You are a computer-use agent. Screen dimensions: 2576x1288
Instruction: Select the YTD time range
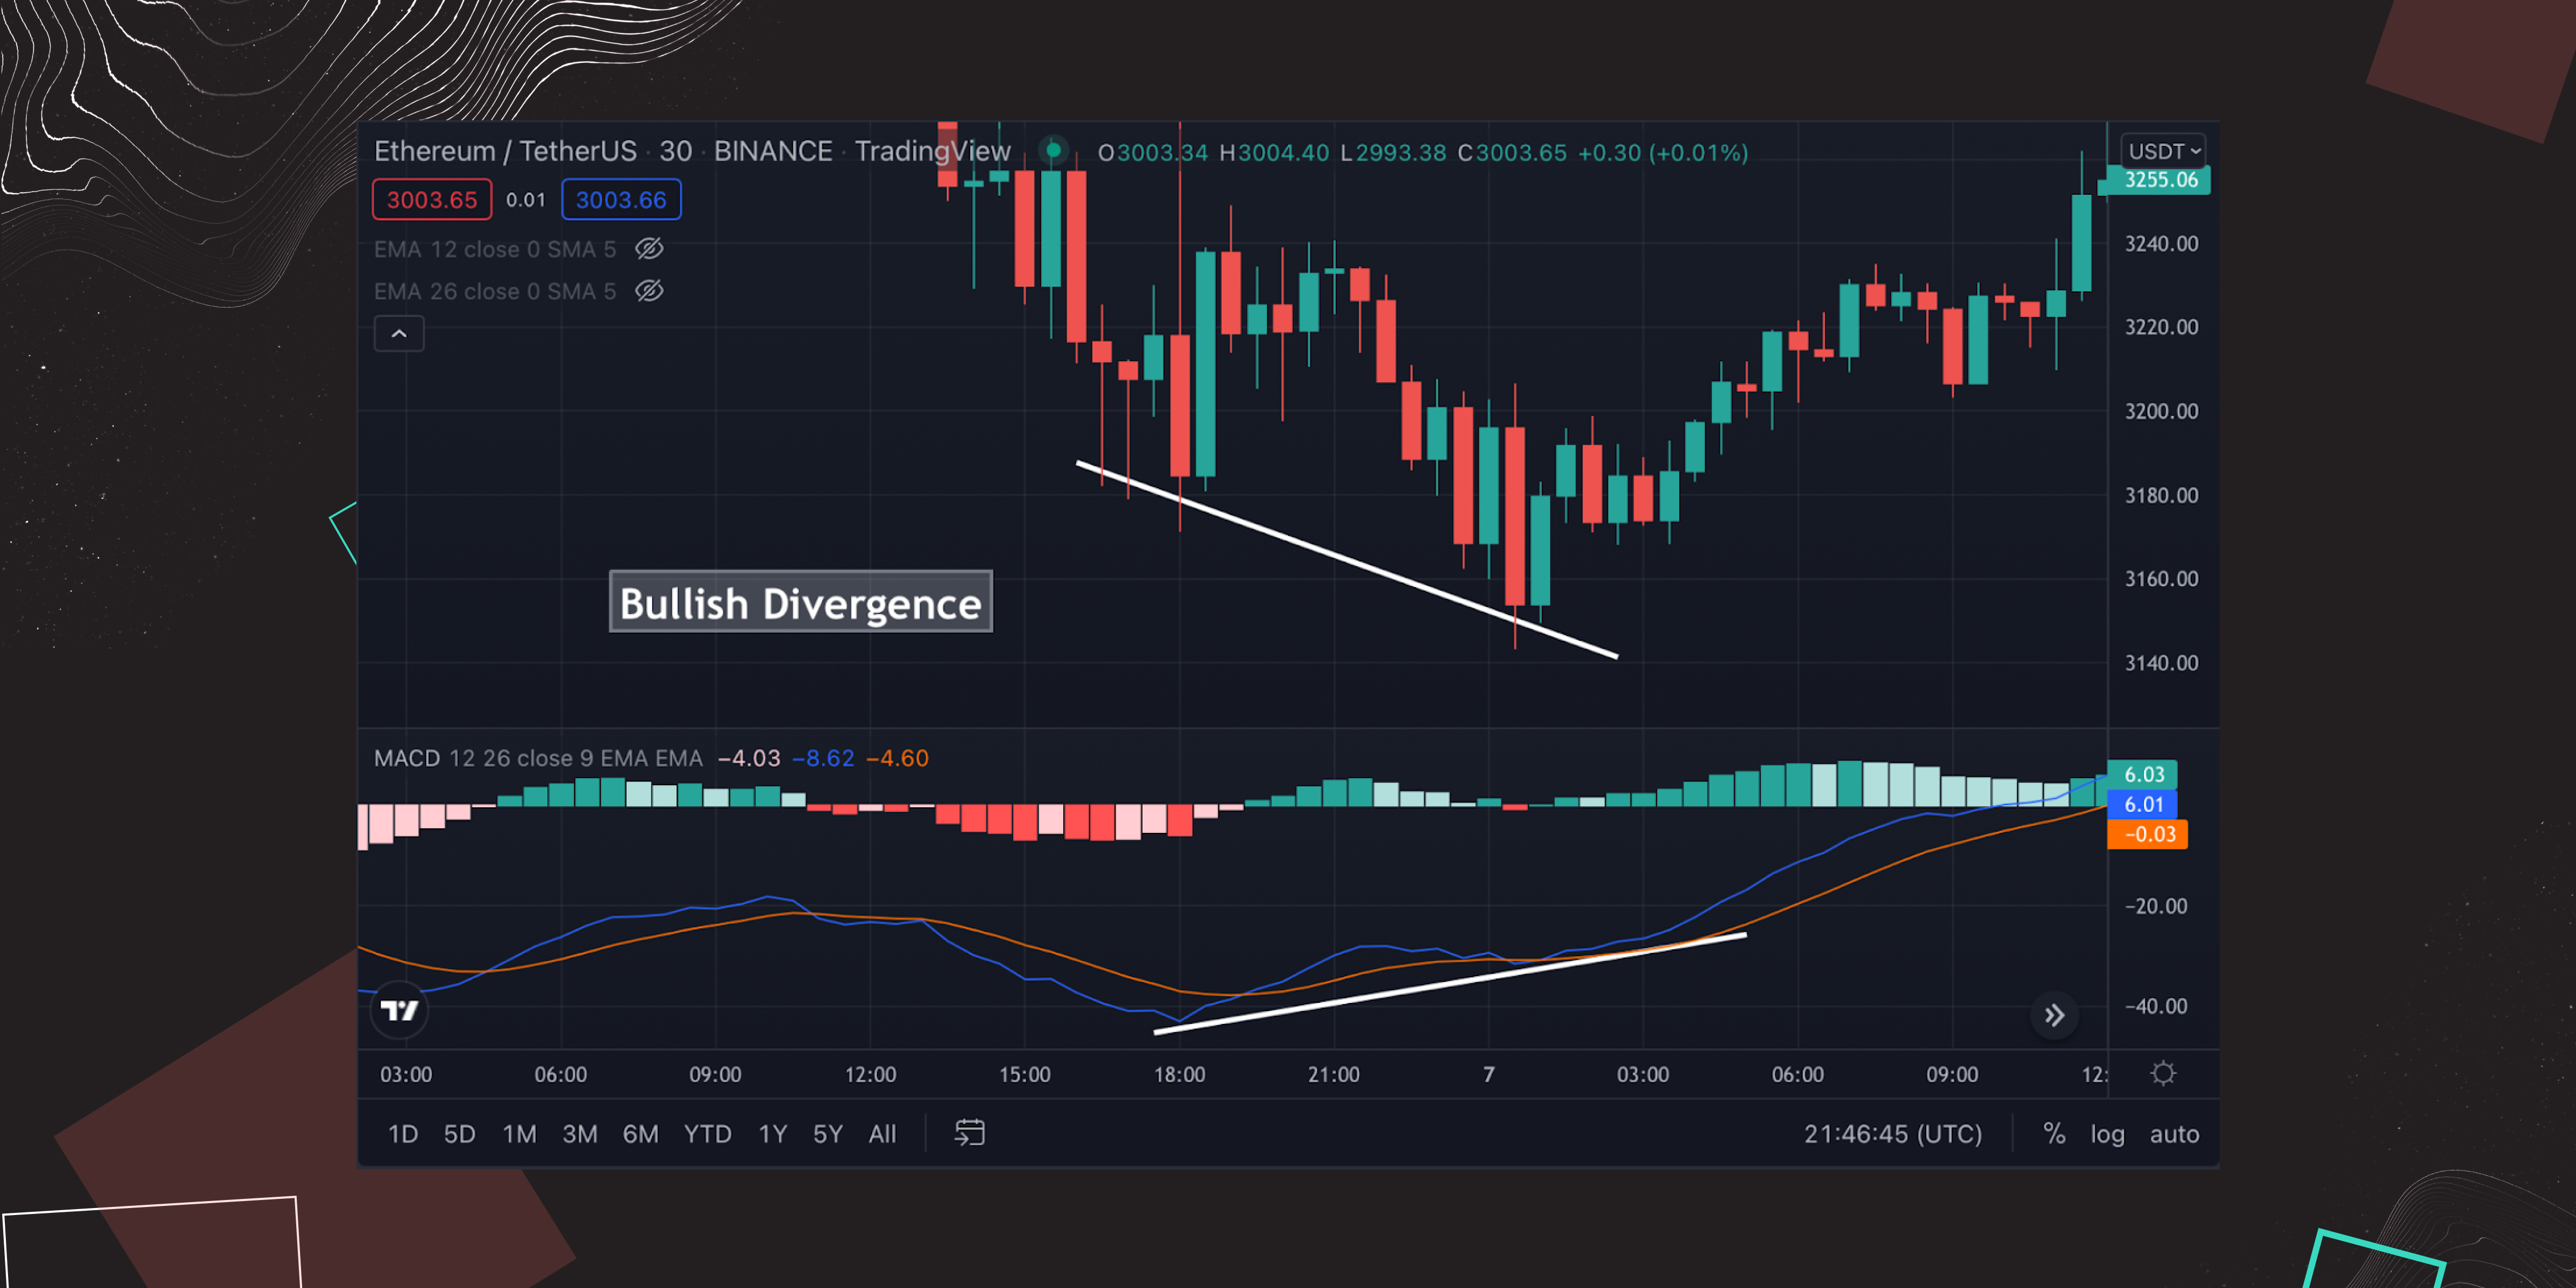click(707, 1134)
